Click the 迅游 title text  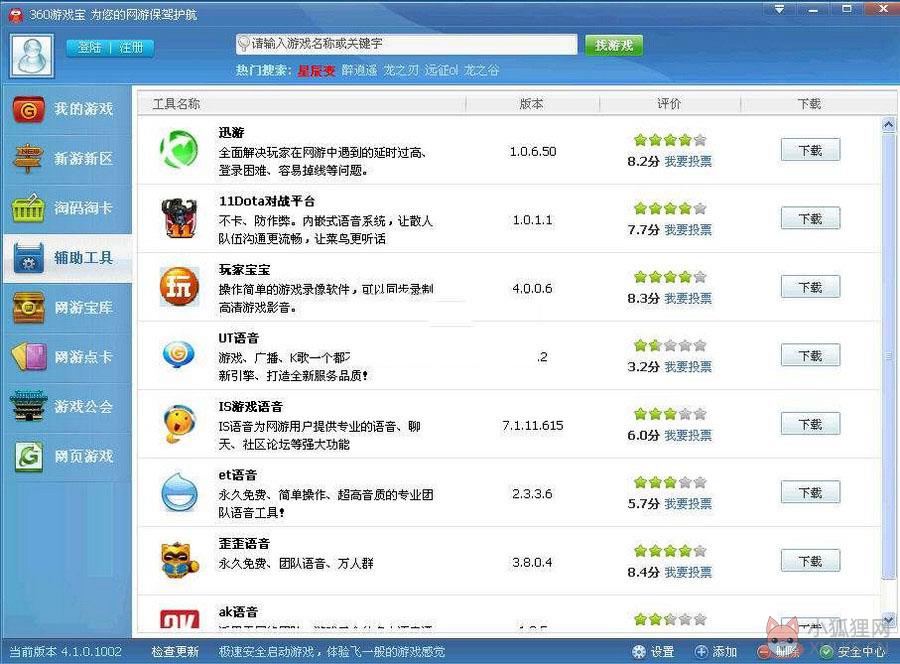click(231, 133)
